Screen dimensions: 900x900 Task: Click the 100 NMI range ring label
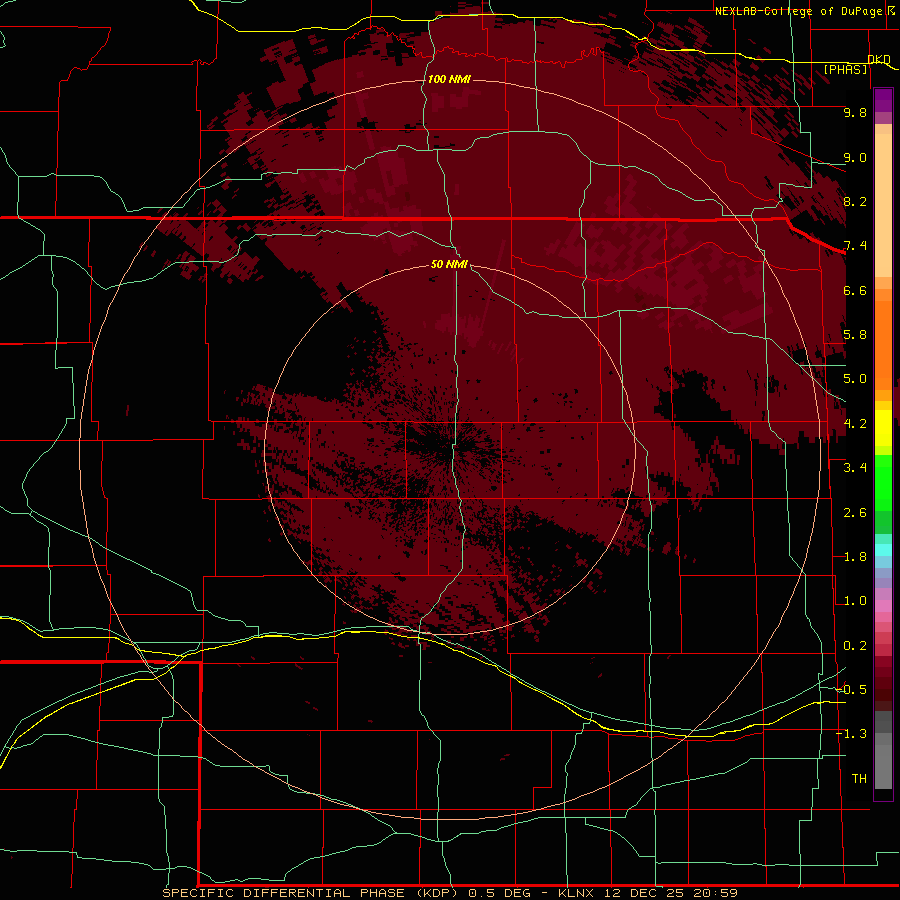pos(449,79)
